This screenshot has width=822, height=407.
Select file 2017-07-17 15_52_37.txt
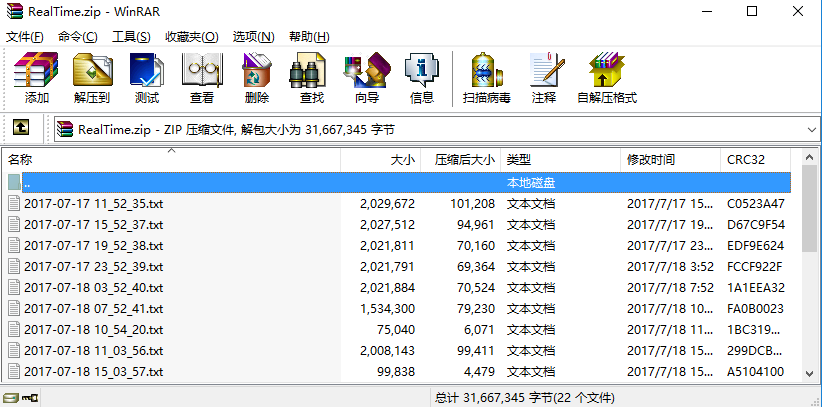click(x=94, y=224)
